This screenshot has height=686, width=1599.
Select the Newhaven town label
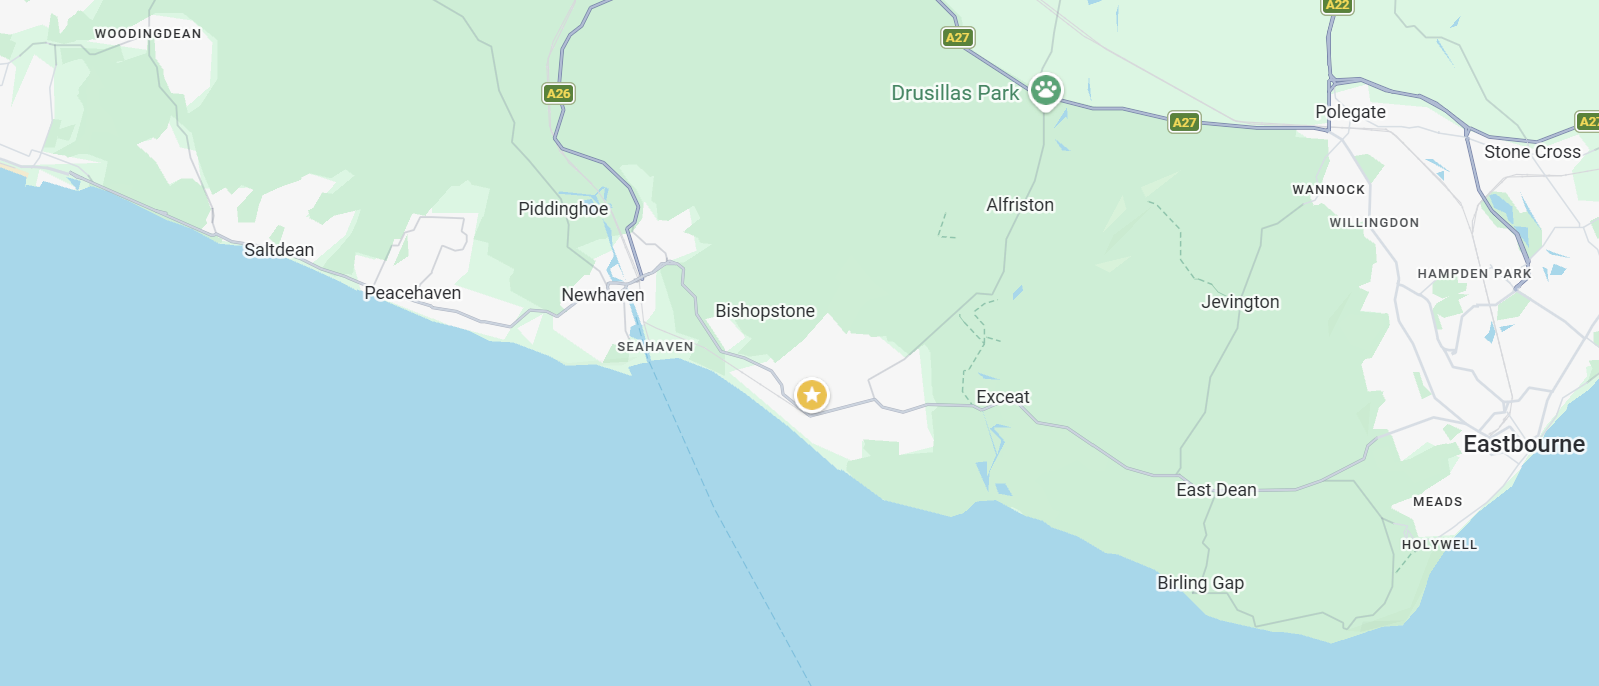pos(603,295)
